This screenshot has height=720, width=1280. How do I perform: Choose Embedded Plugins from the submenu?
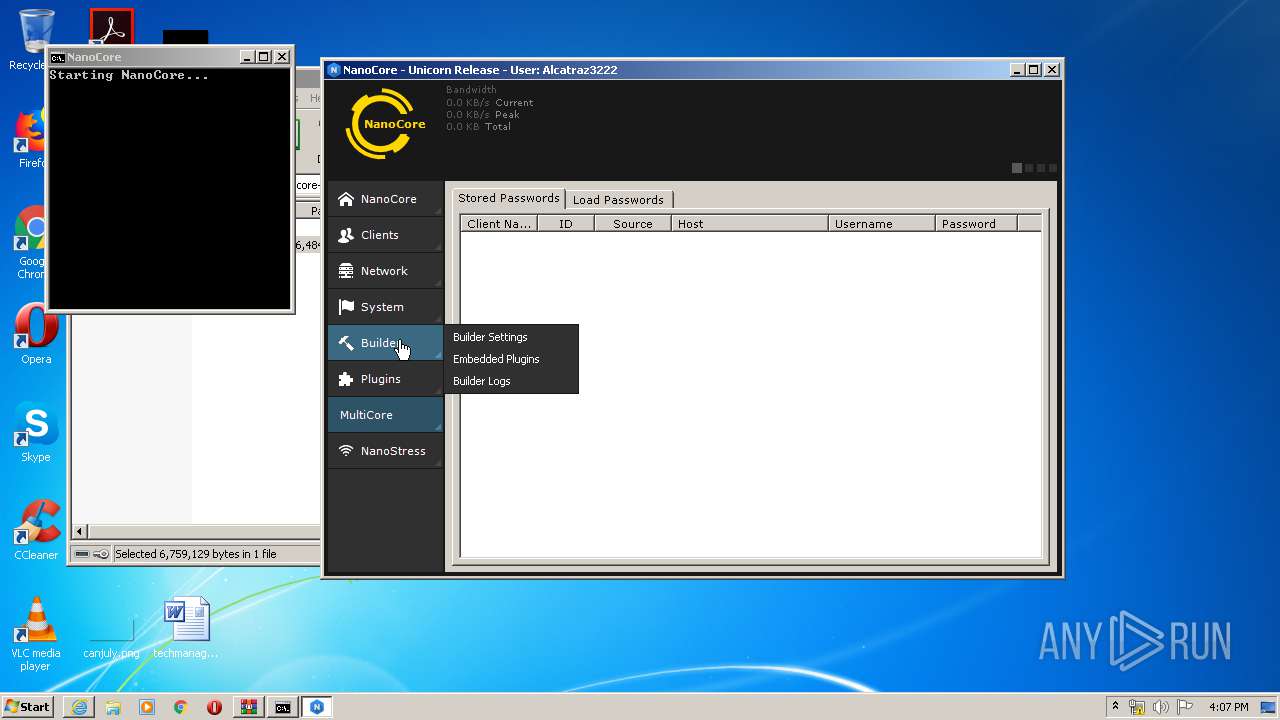pyautogui.click(x=496, y=359)
